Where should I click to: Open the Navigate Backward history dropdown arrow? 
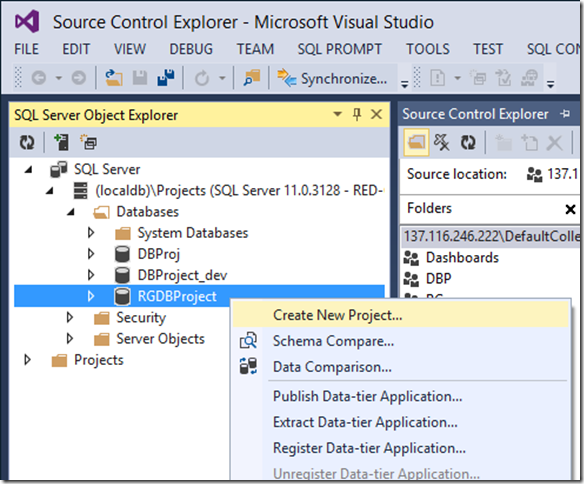[59, 78]
